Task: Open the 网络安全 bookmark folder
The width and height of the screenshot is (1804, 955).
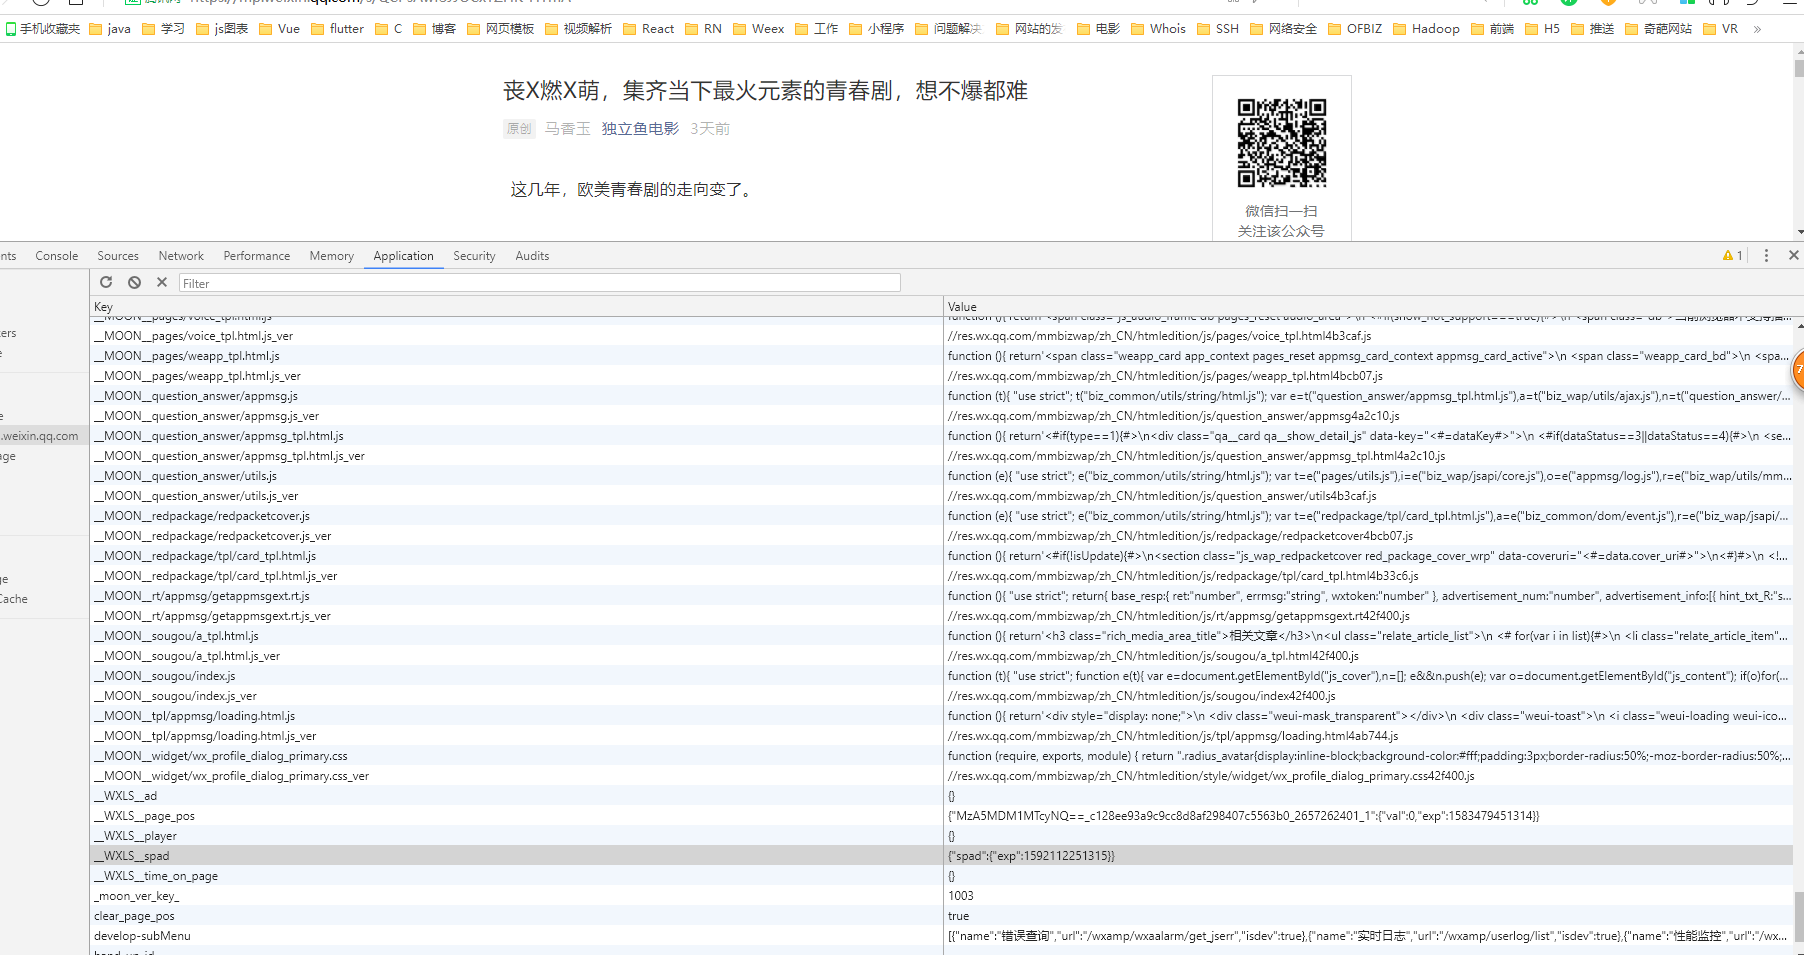Action: (x=1283, y=29)
